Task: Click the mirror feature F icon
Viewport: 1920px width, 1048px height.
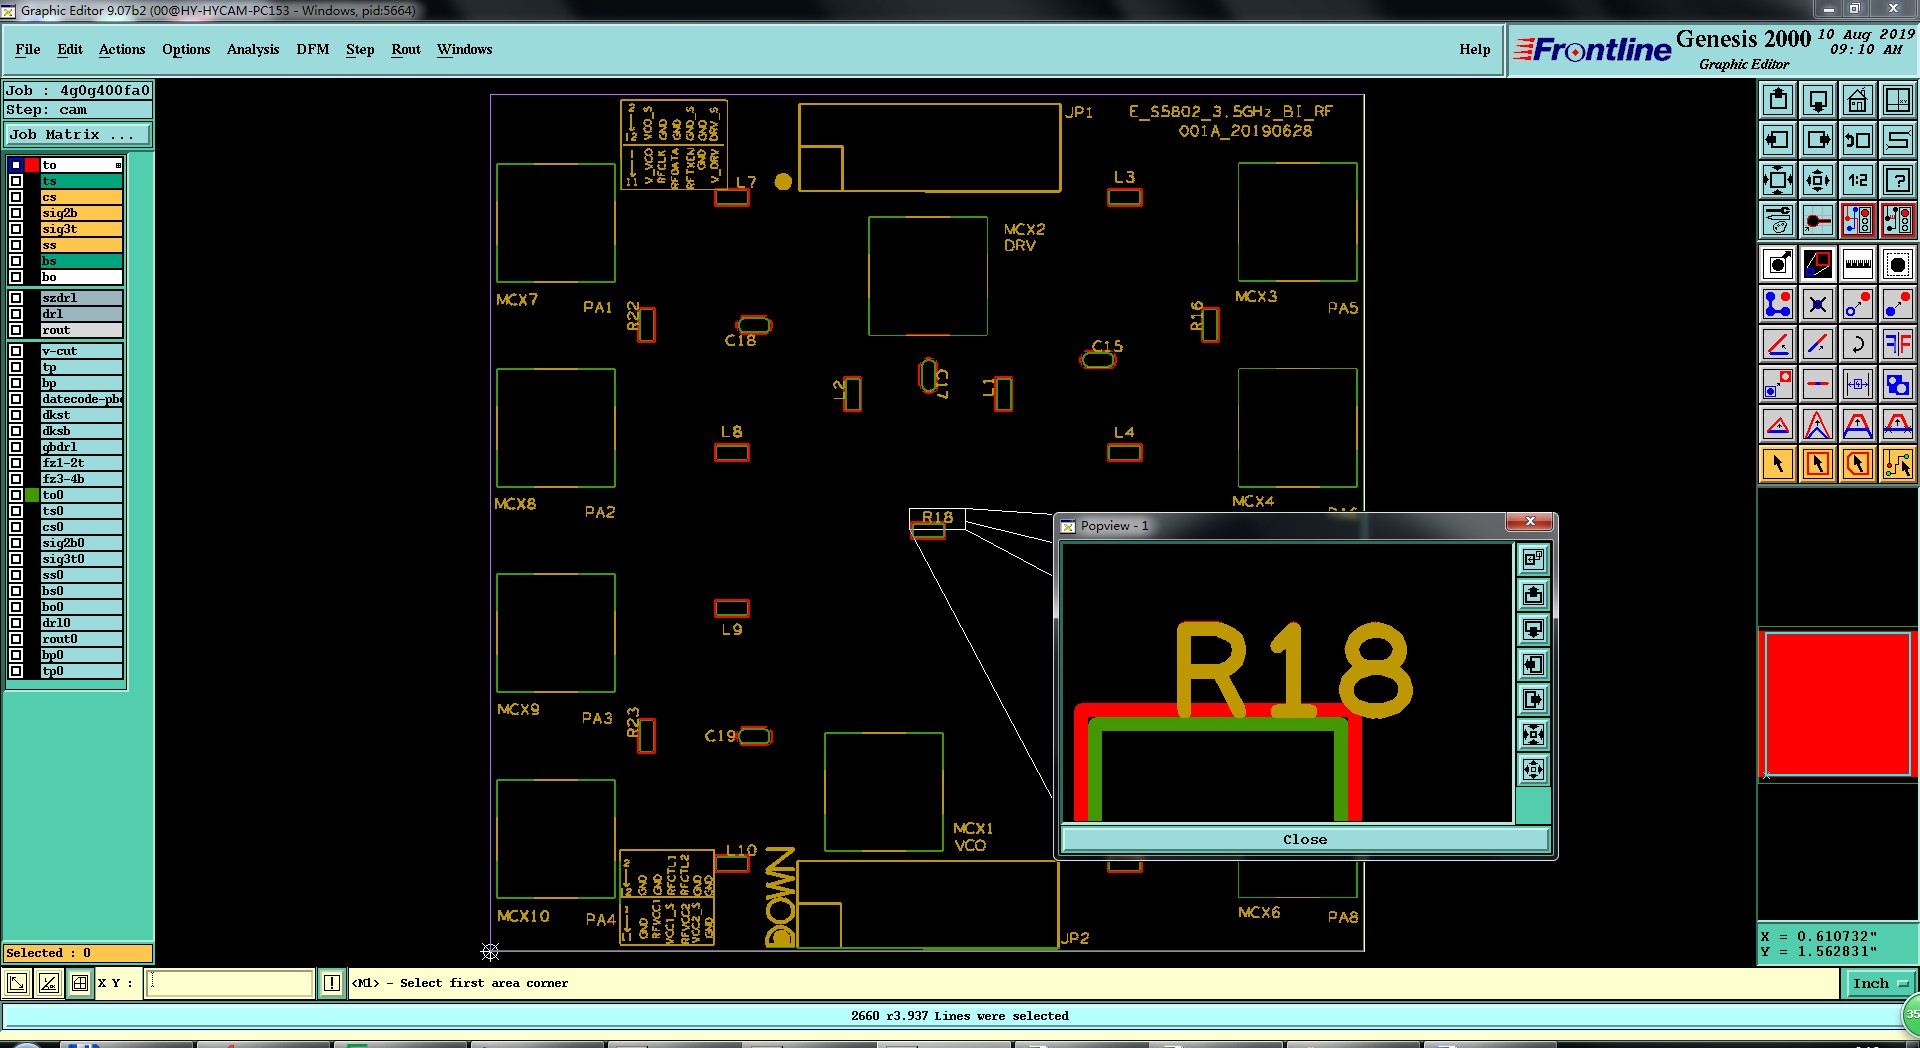Action: pyautogui.click(x=1898, y=344)
